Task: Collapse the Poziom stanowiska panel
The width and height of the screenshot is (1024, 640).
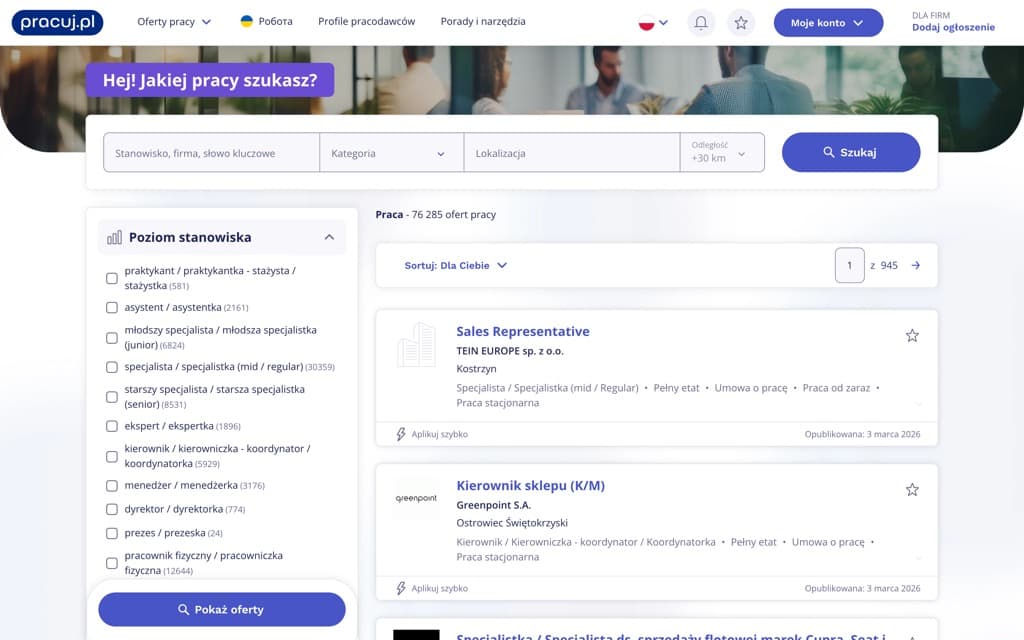Action: tap(329, 237)
